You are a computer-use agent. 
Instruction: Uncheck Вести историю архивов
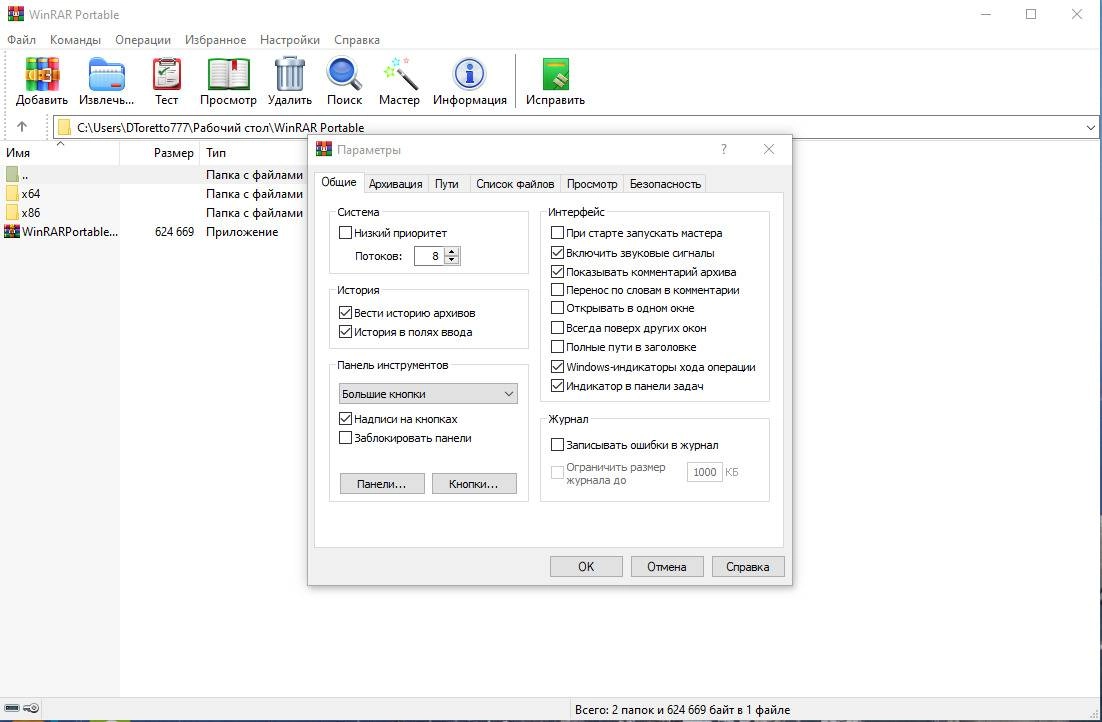click(x=345, y=313)
